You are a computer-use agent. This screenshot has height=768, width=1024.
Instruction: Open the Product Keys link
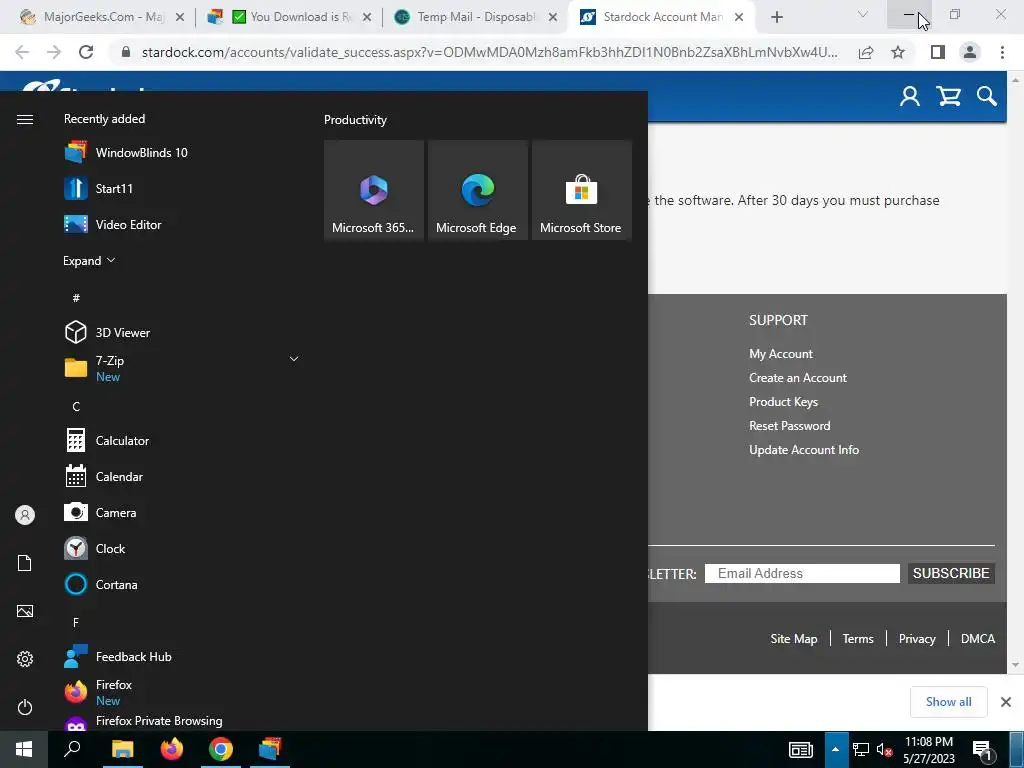(783, 402)
